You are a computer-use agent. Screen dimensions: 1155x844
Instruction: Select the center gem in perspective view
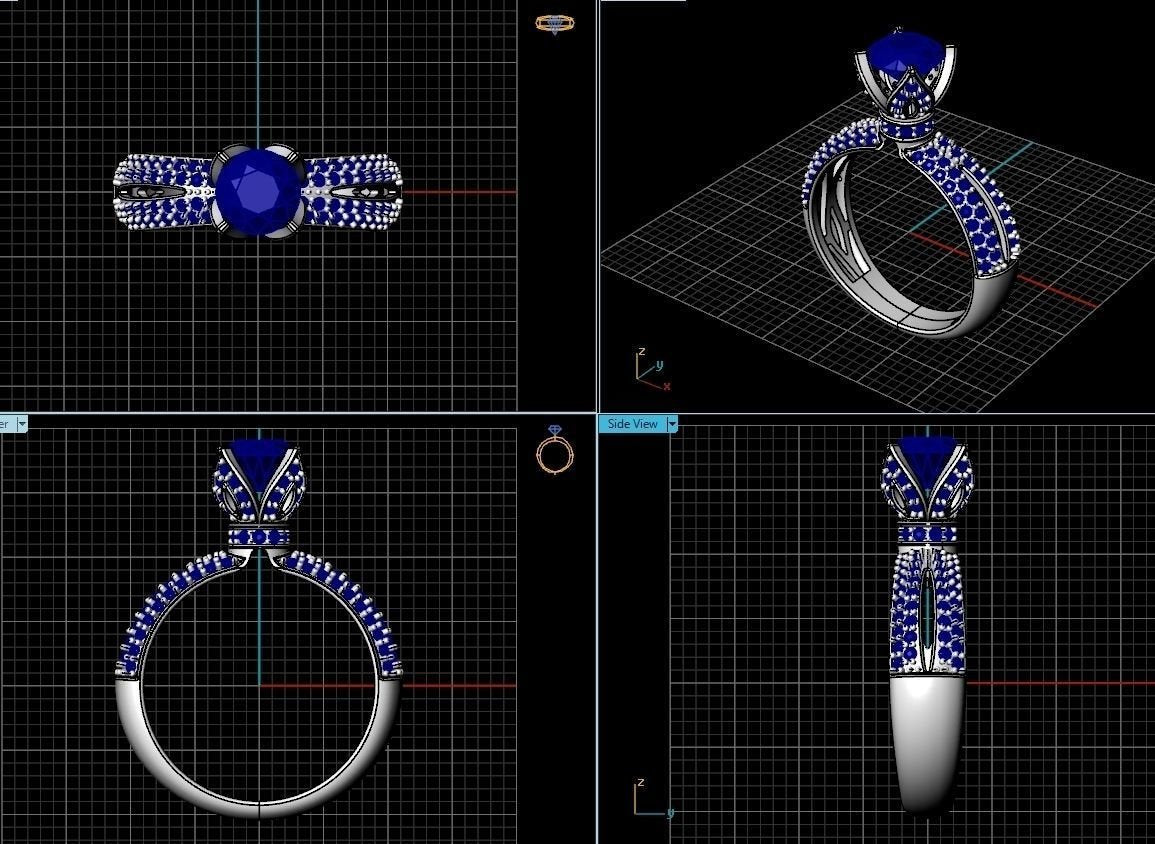tap(900, 54)
